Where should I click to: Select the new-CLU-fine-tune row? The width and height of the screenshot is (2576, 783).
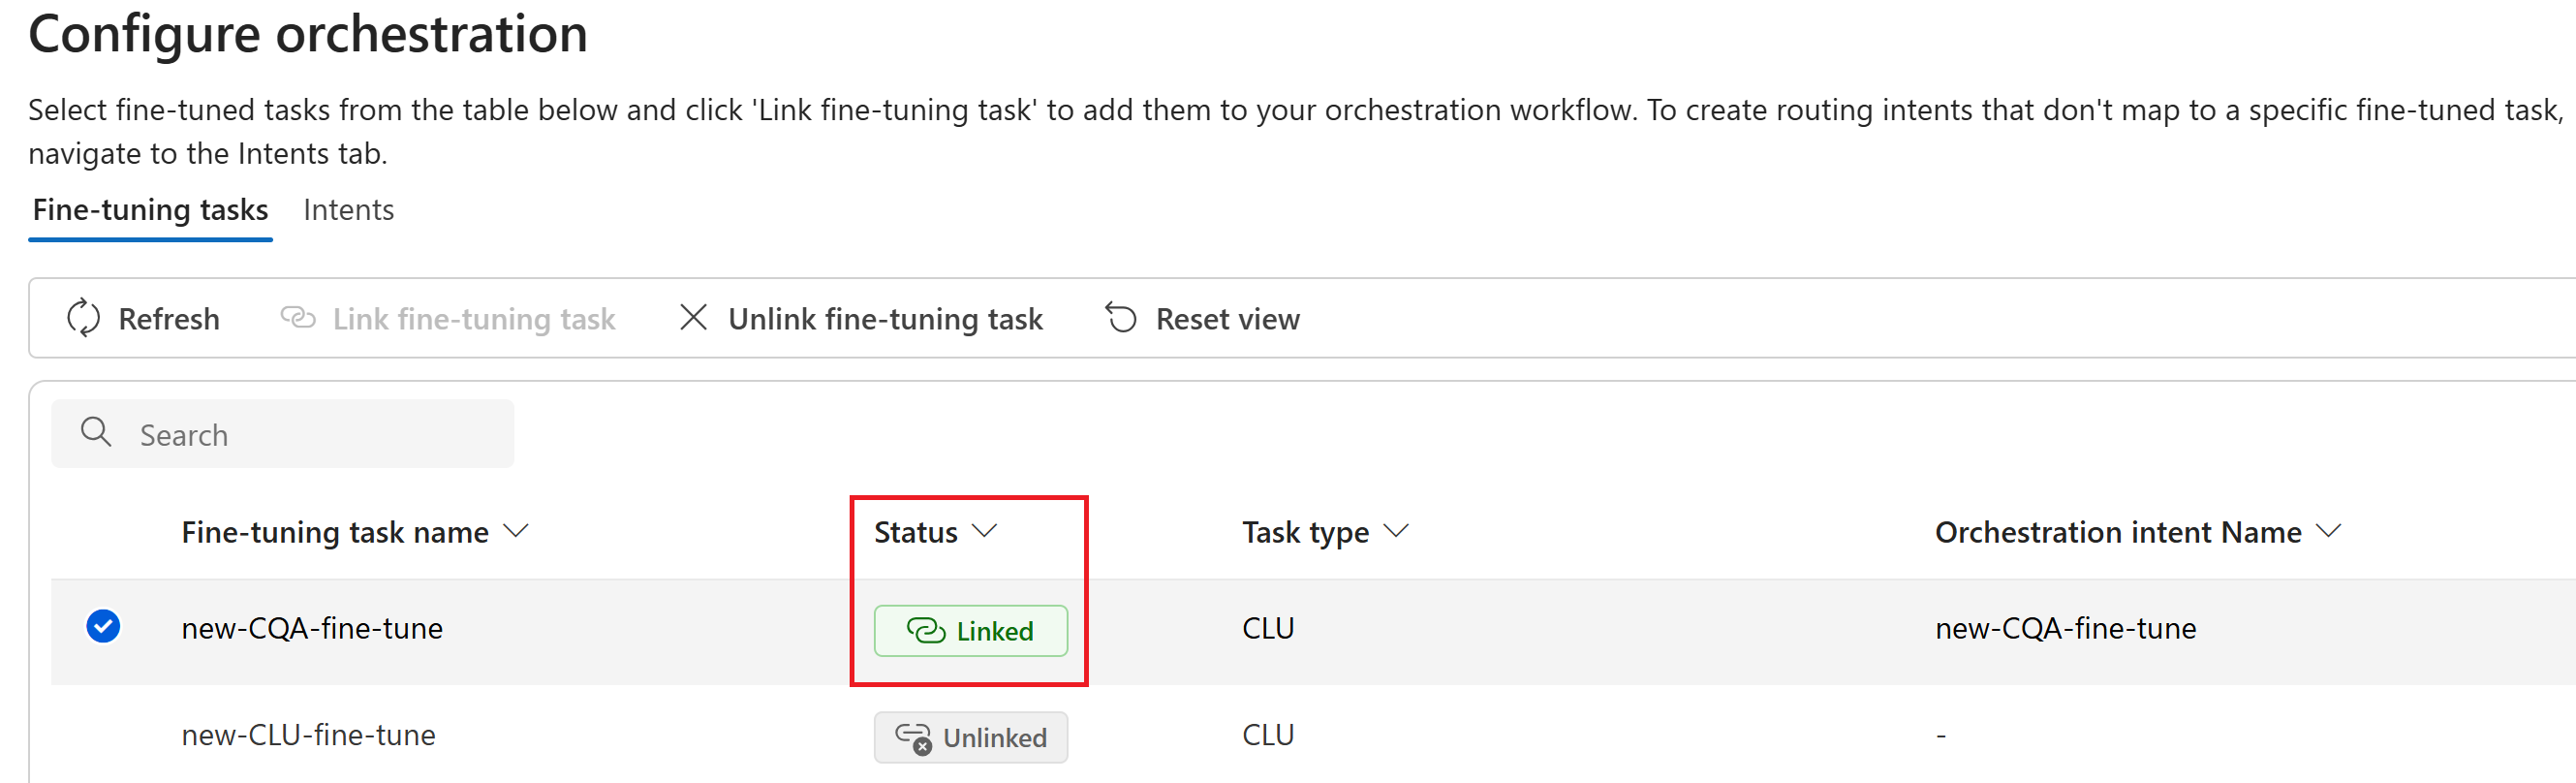tap(1300, 735)
